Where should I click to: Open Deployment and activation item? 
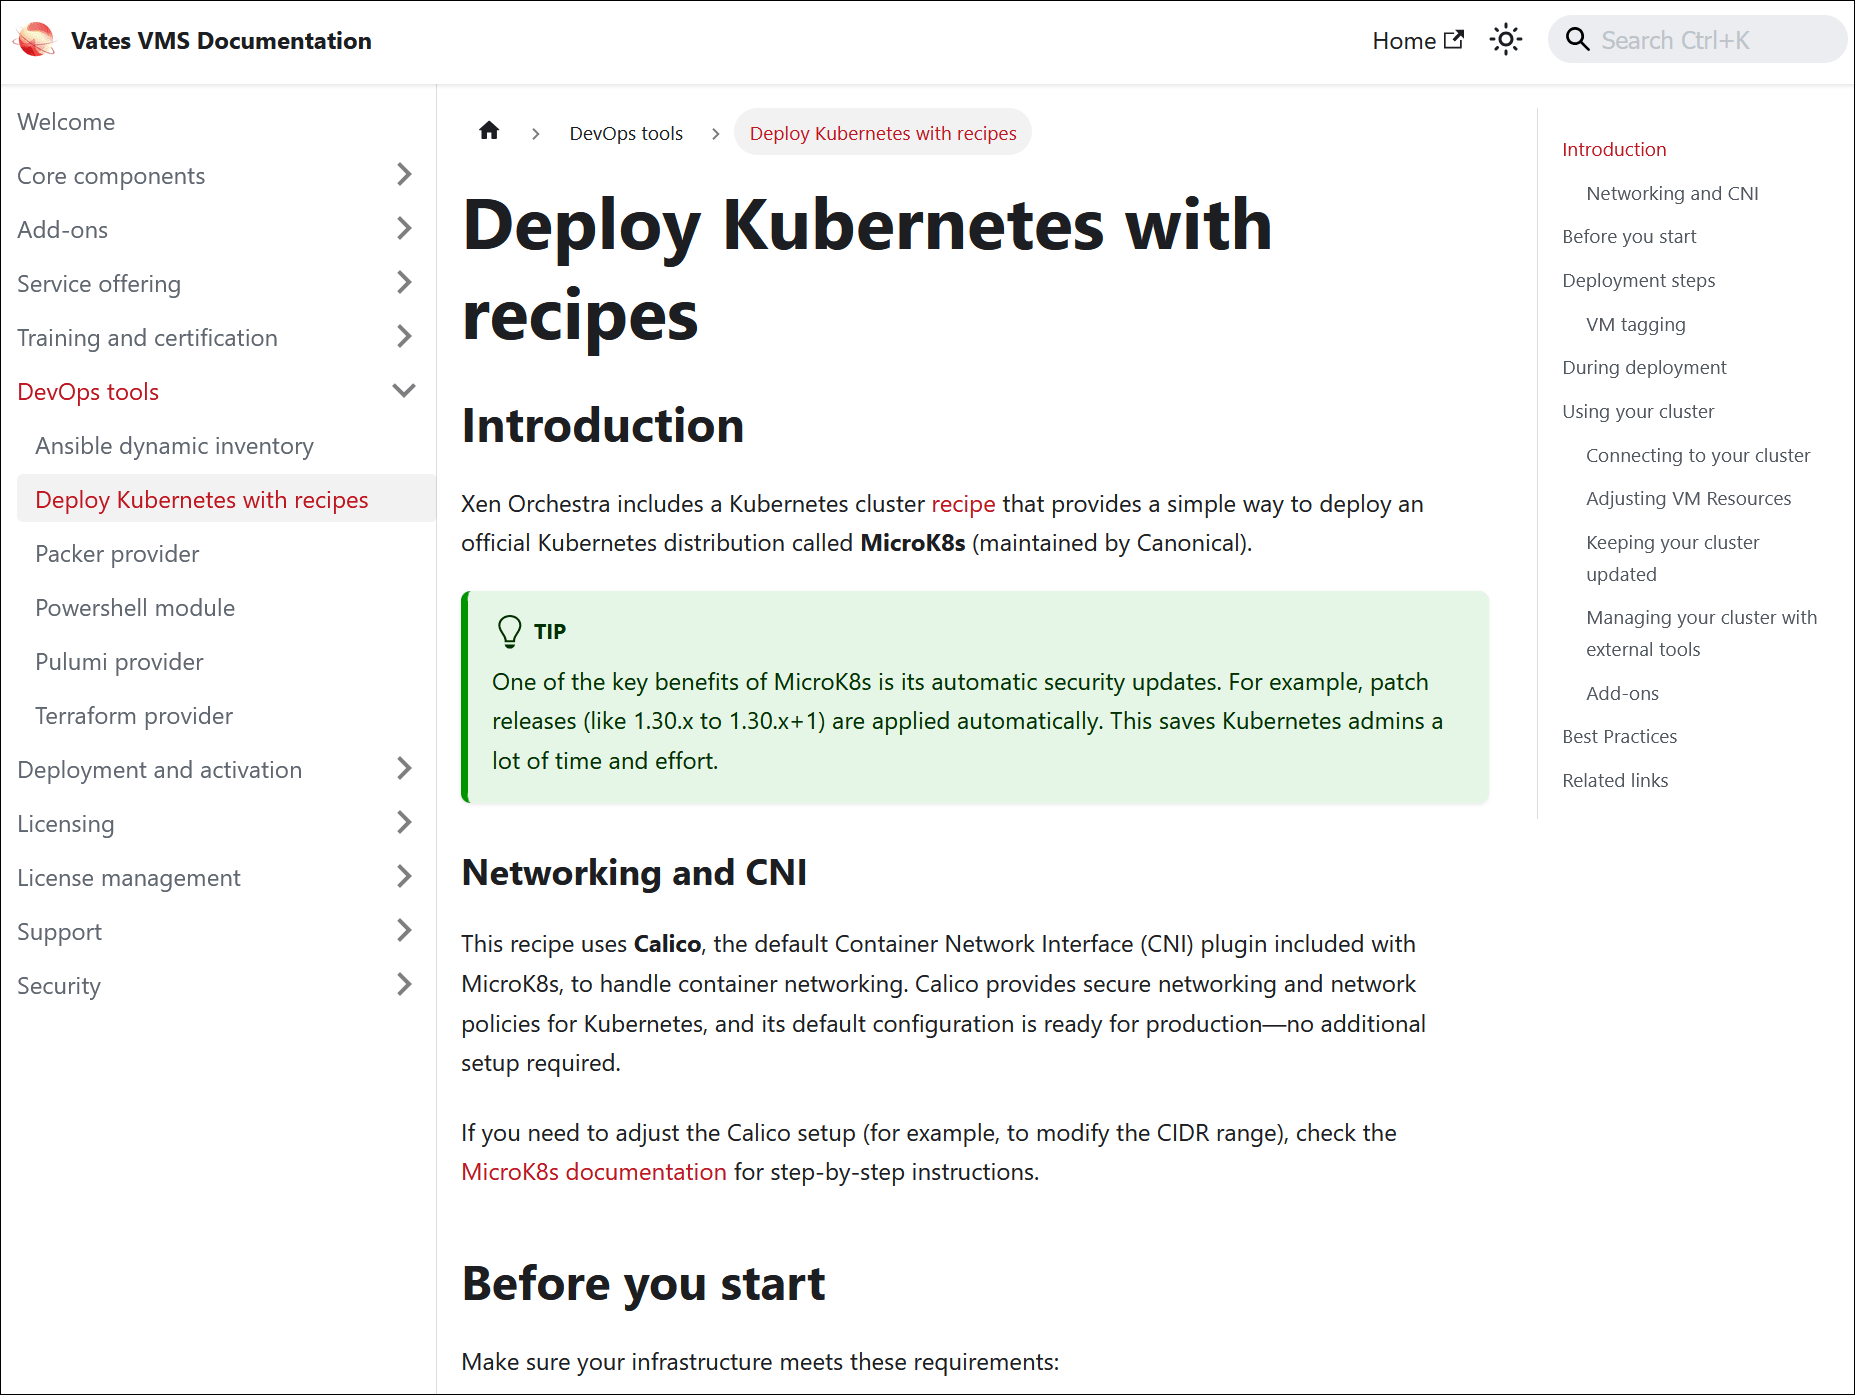coord(160,770)
